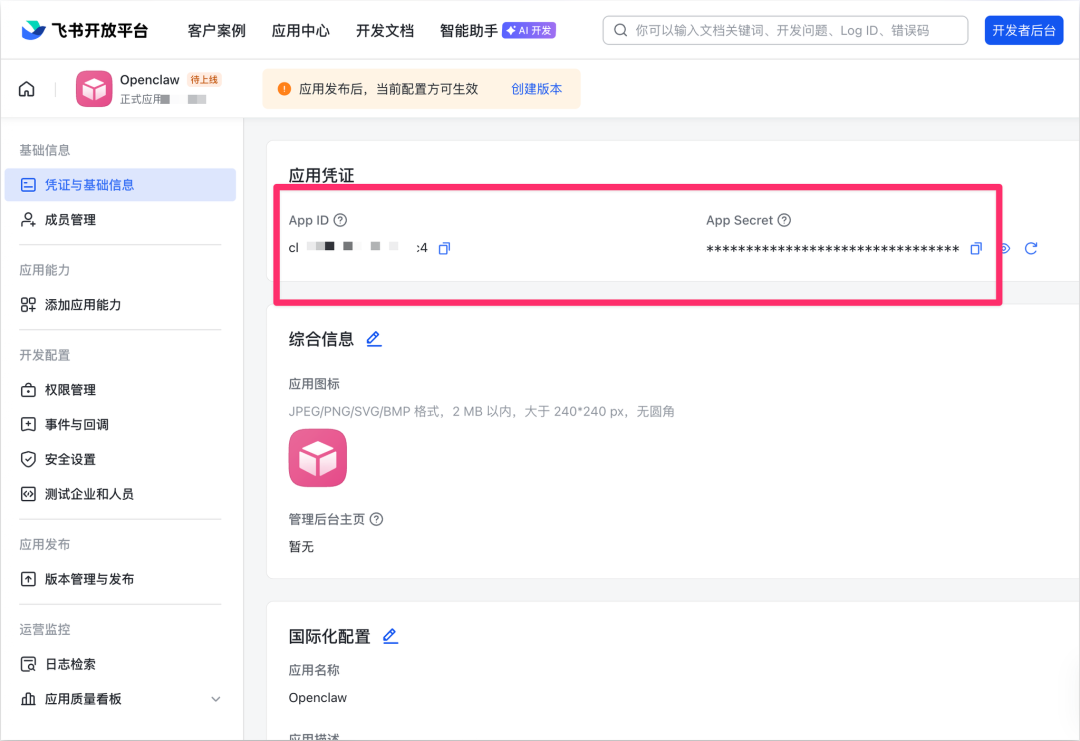The width and height of the screenshot is (1080, 741).
Task: Reveal the App Secret with the eye icon
Action: (x=1004, y=248)
